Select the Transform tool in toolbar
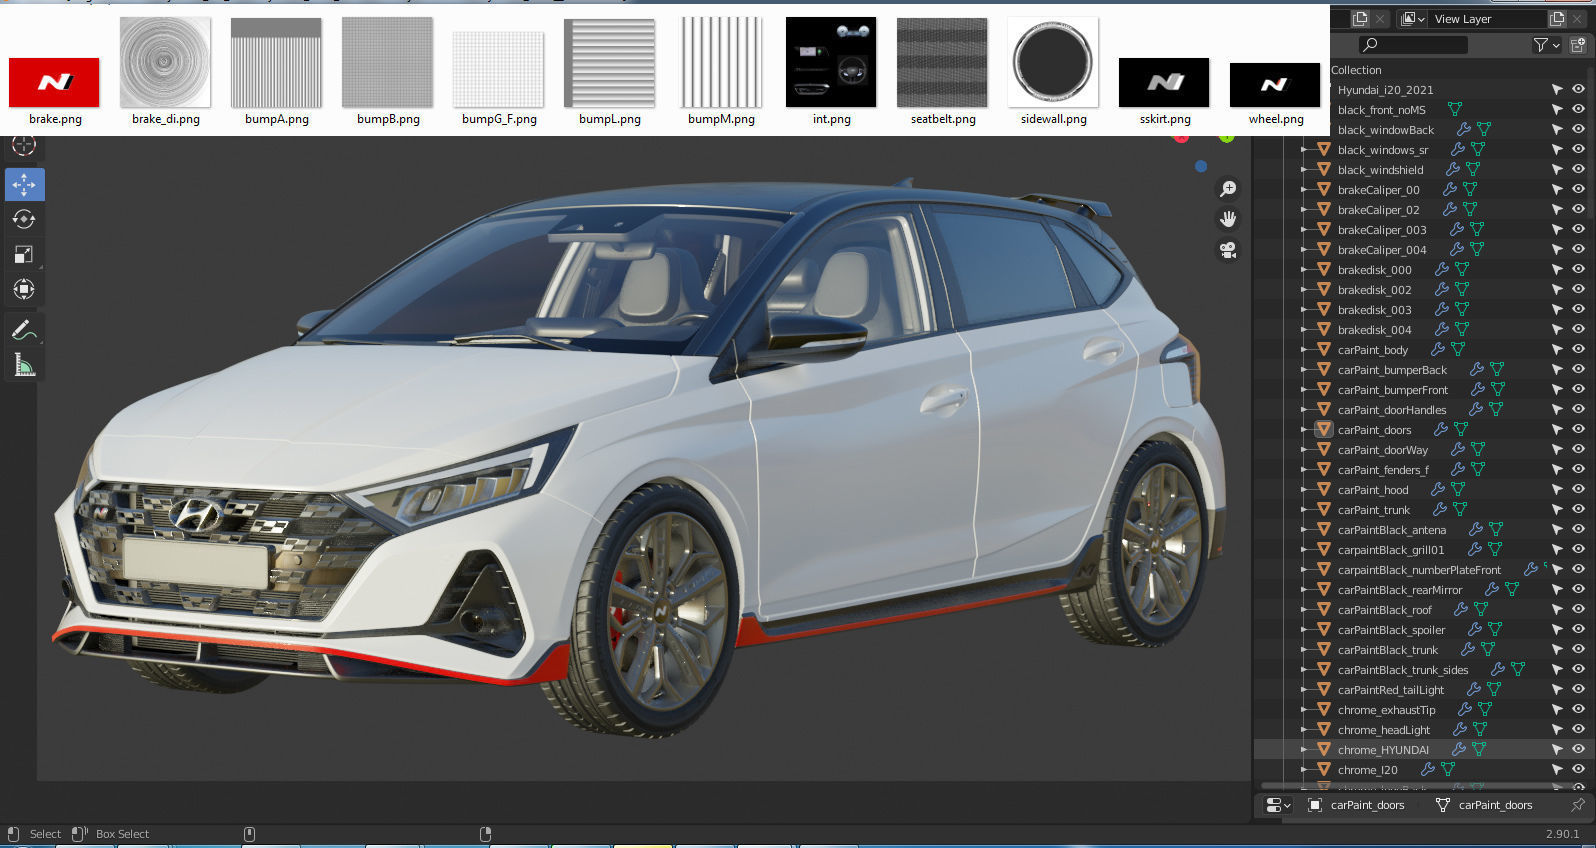Image resolution: width=1596 pixels, height=848 pixels. point(24,290)
